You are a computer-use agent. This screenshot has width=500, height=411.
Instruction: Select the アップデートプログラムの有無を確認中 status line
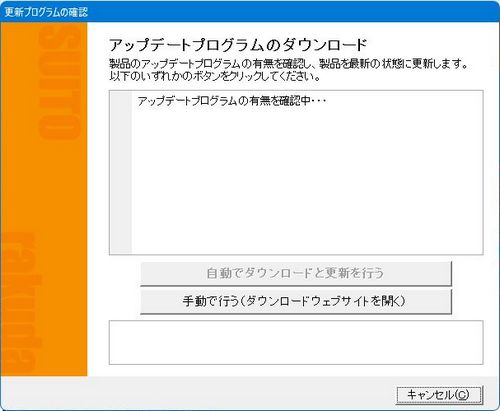pos(231,101)
